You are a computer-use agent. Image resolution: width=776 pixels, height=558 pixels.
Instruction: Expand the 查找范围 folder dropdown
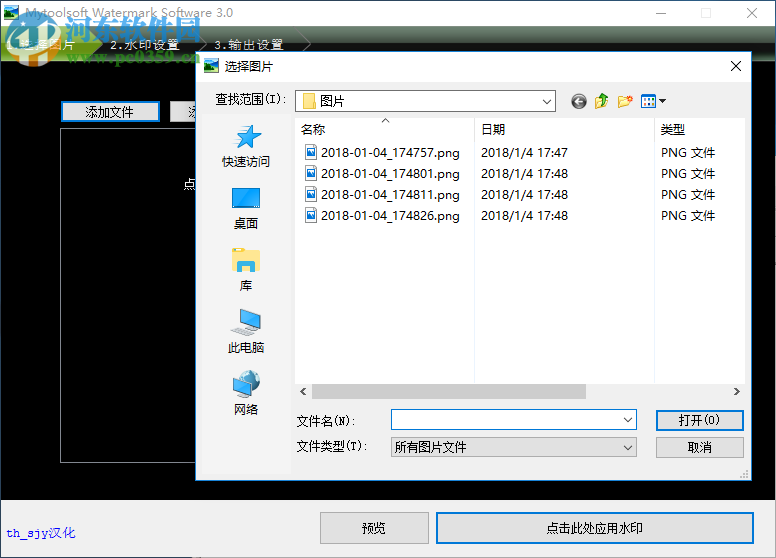point(546,101)
